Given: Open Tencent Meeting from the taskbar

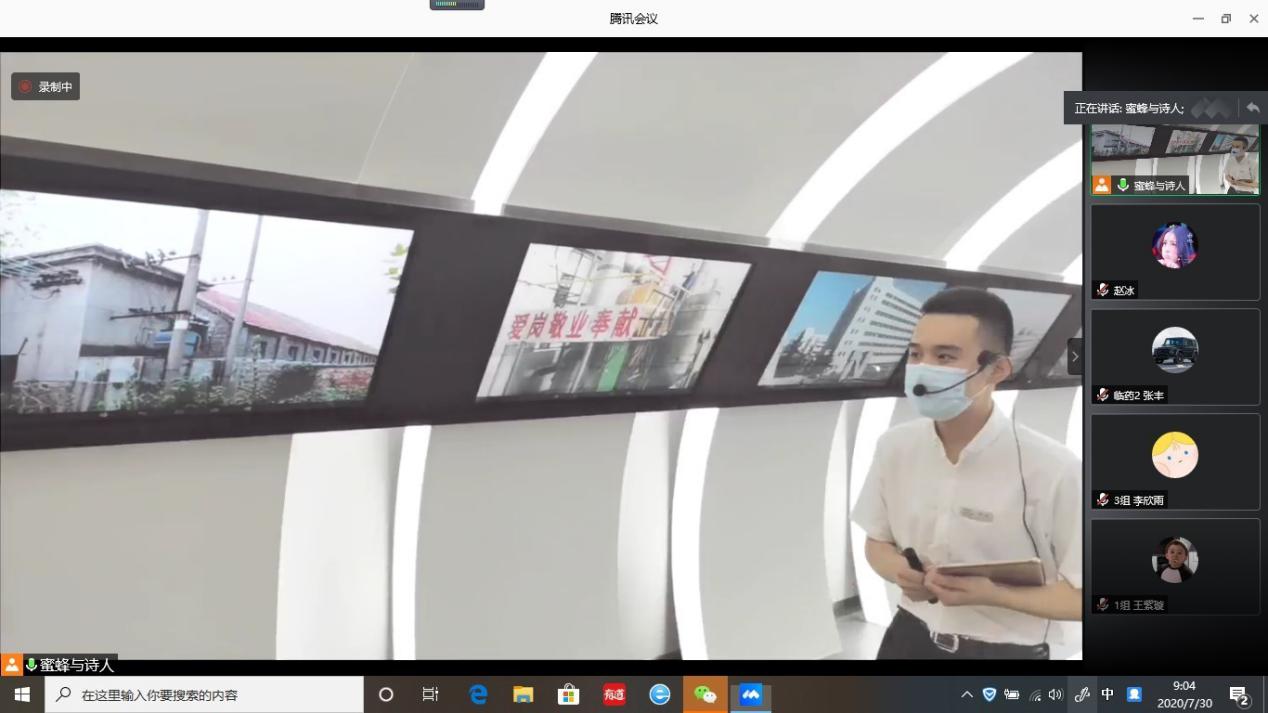Looking at the screenshot, I should [x=750, y=695].
